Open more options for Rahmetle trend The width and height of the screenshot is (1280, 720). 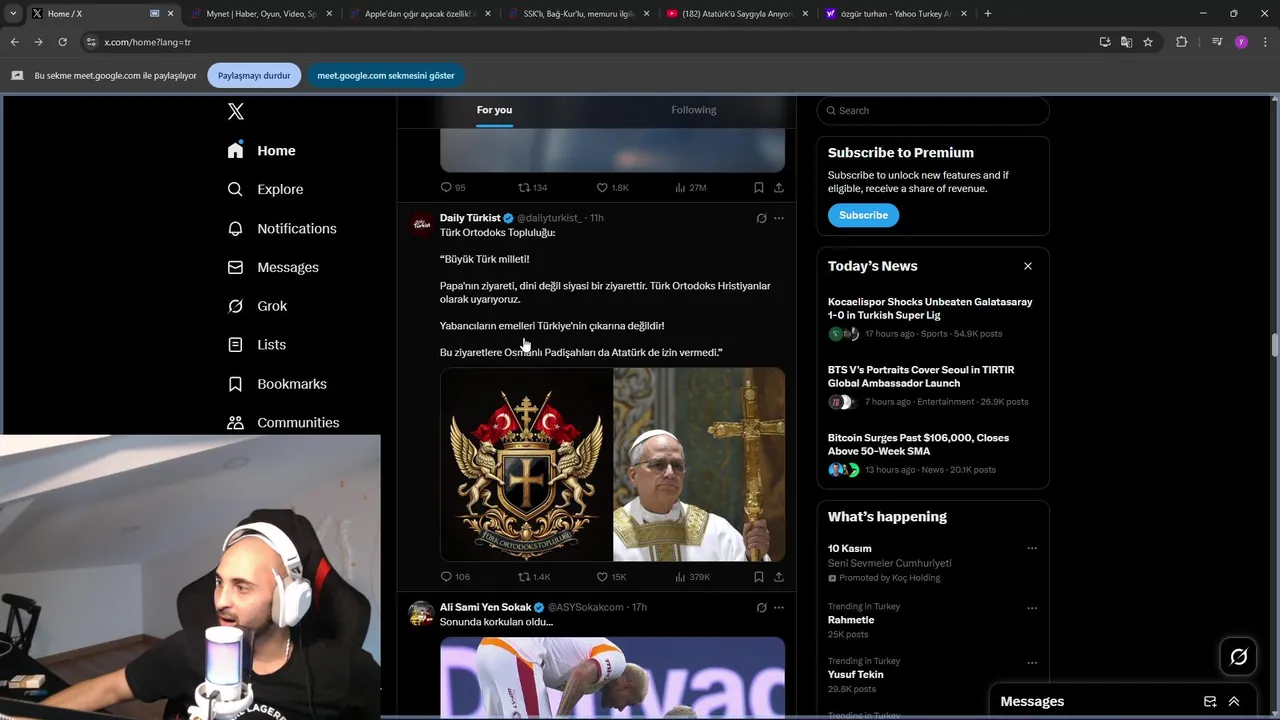tap(1032, 608)
